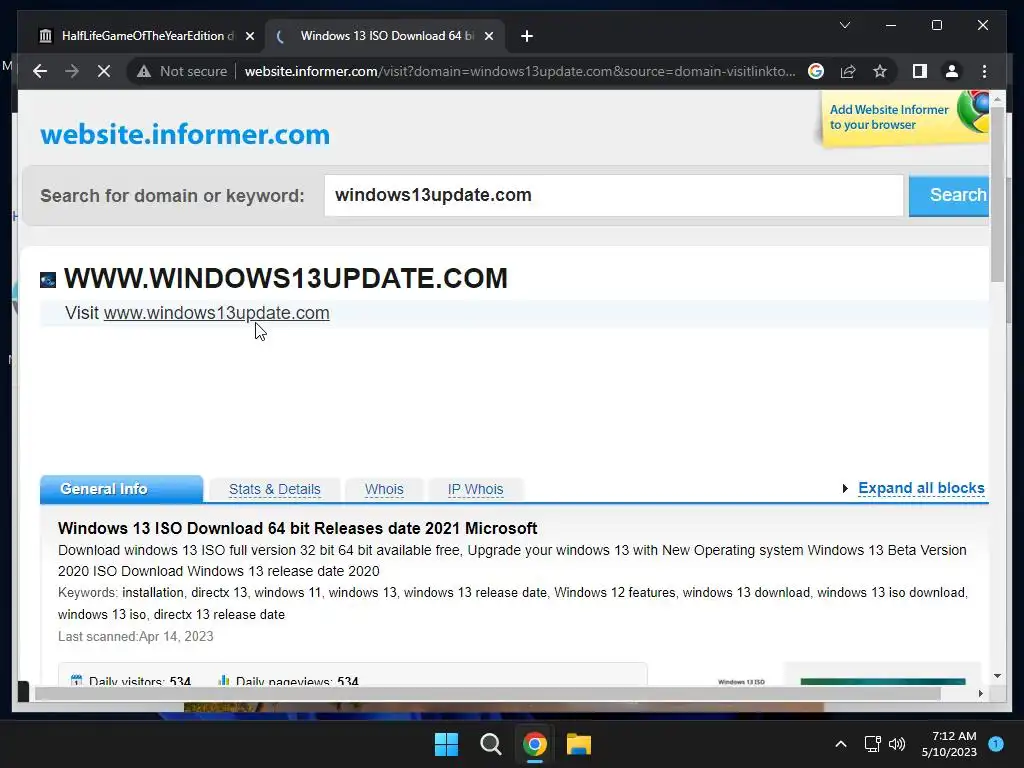This screenshot has width=1024, height=768.
Task: Open the IP Whois tab
Action: [x=475, y=489]
